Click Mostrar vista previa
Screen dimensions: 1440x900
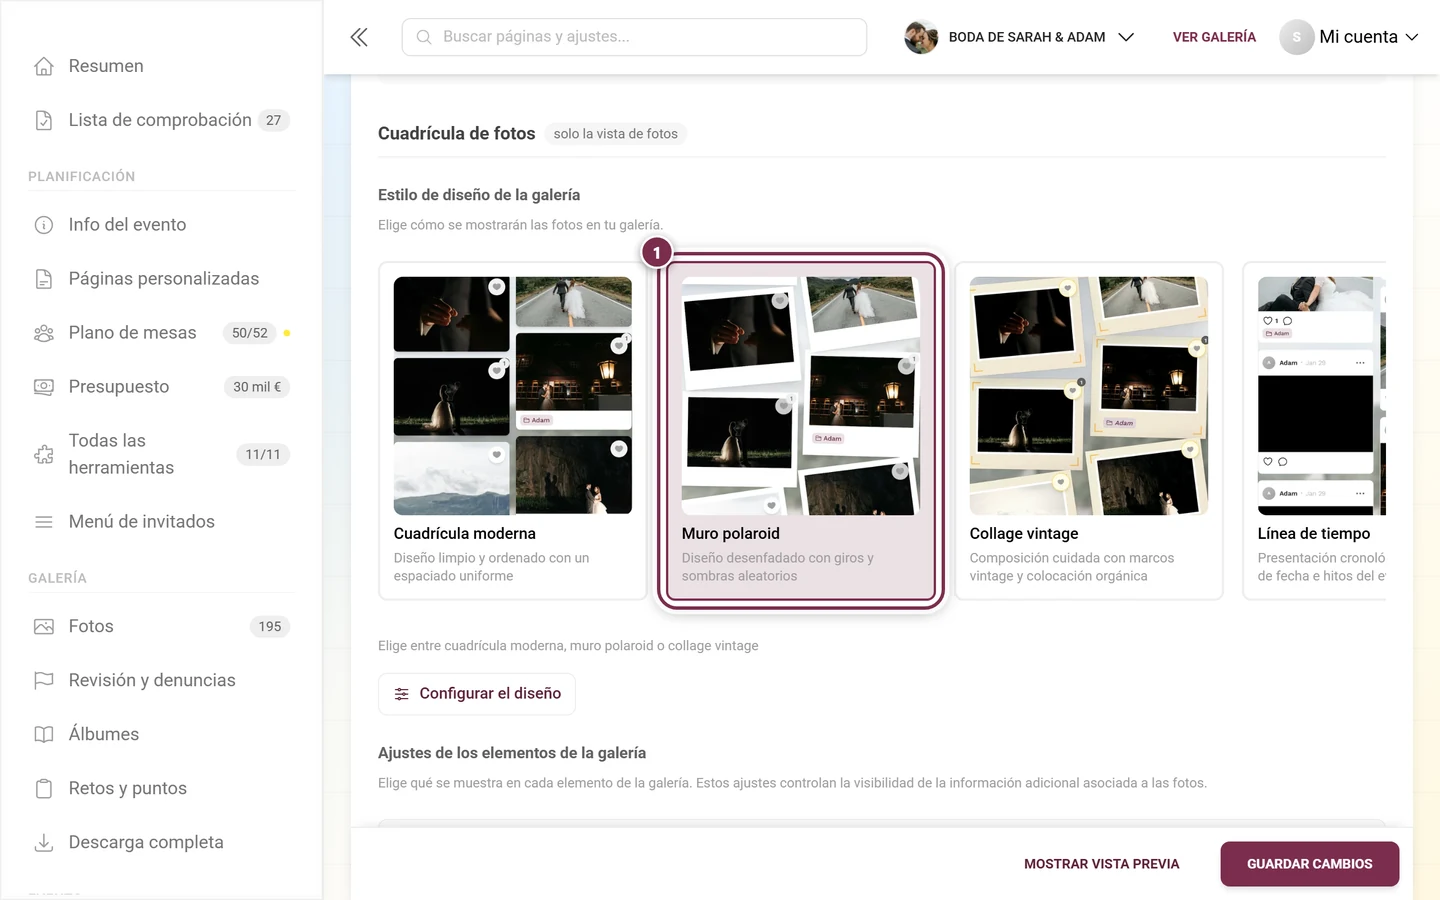point(1102,864)
